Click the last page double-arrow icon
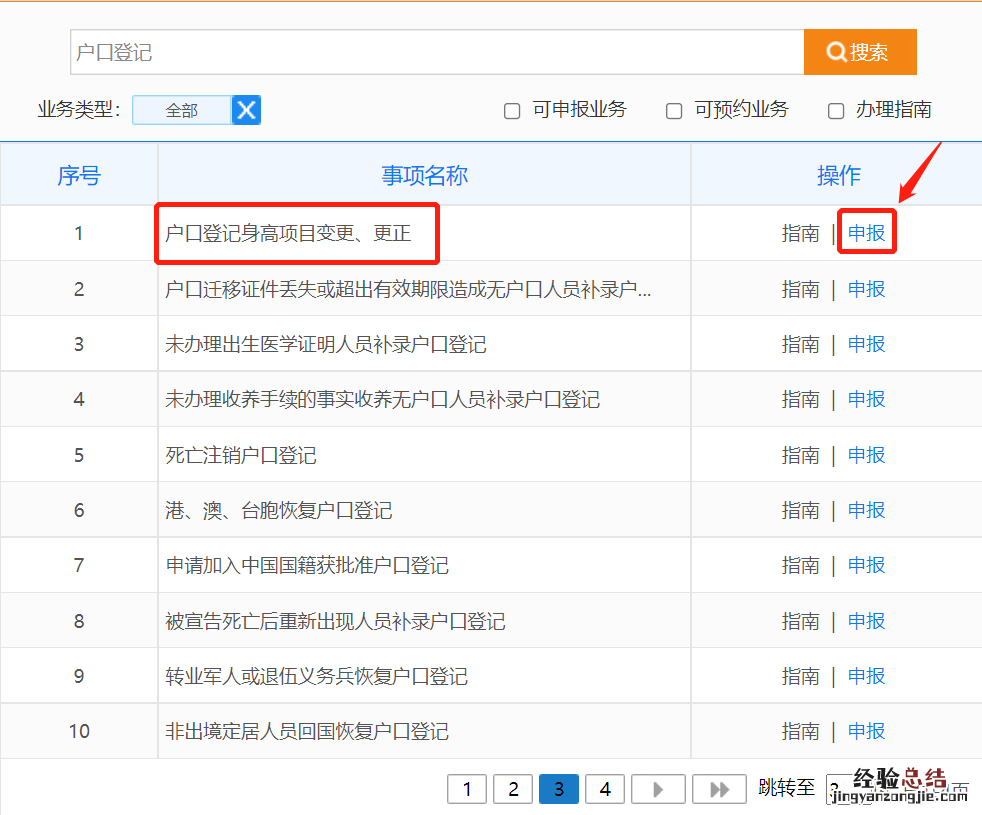Screen dimensions: 982x815 coord(719,789)
